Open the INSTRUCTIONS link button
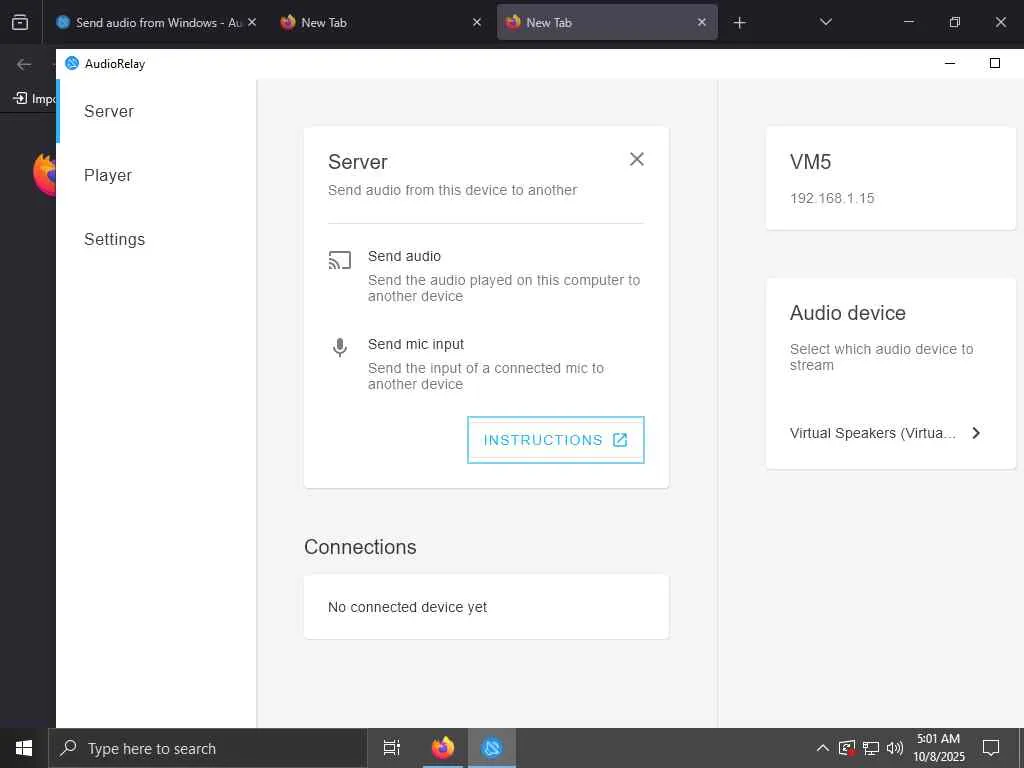1024x768 pixels. pos(556,440)
